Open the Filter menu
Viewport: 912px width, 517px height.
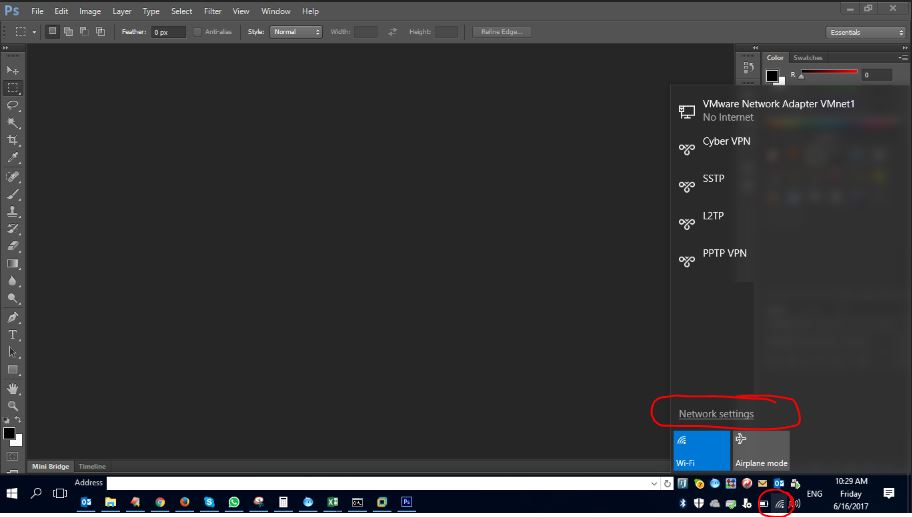(x=212, y=11)
